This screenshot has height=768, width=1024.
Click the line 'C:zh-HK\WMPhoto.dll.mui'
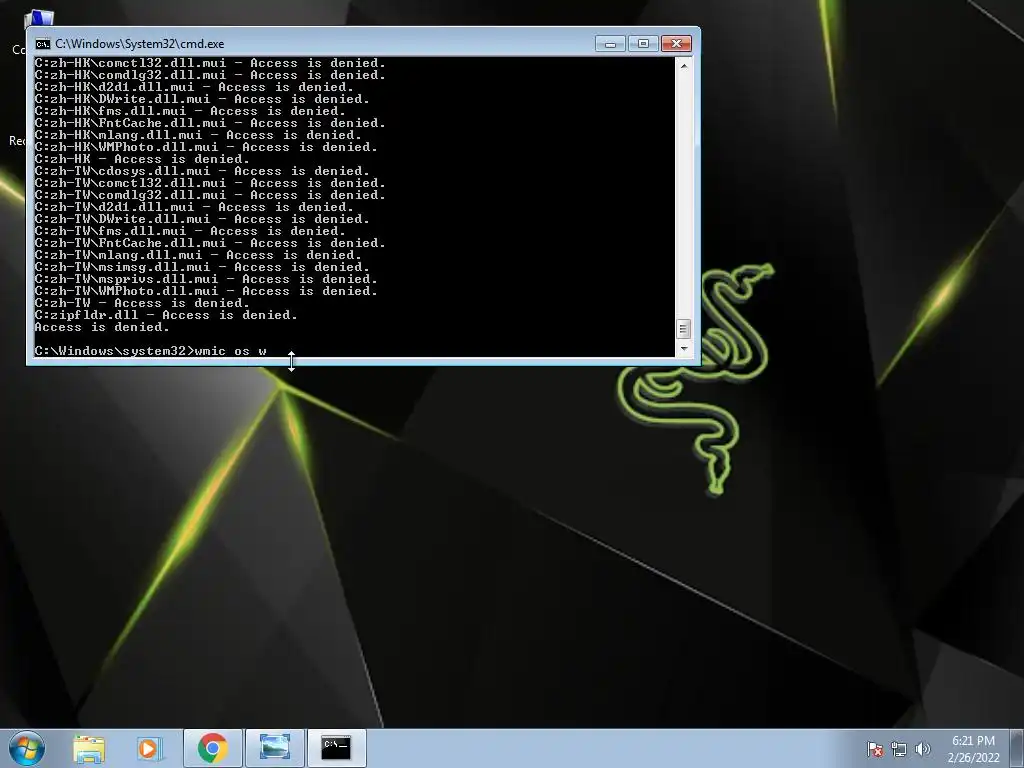[206, 148]
